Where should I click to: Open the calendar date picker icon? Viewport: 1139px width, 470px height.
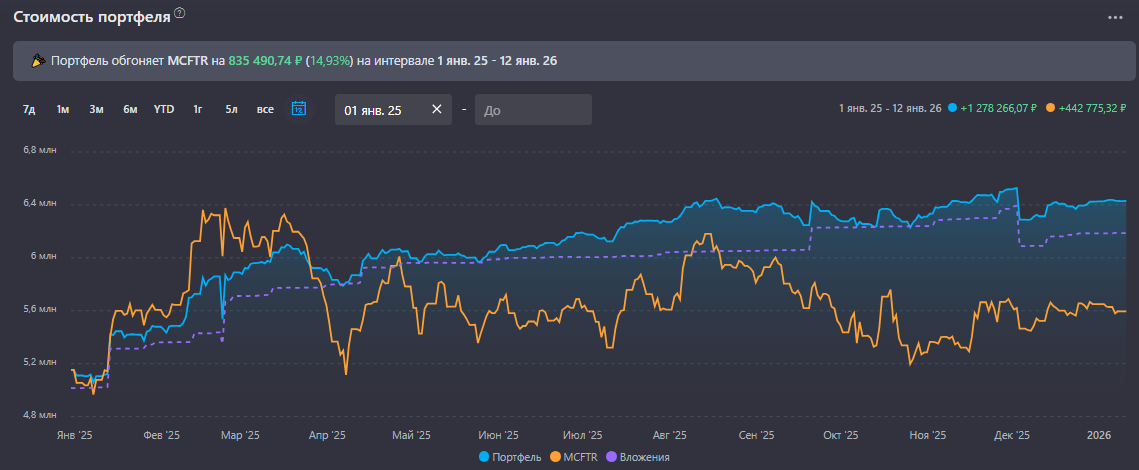[298, 109]
